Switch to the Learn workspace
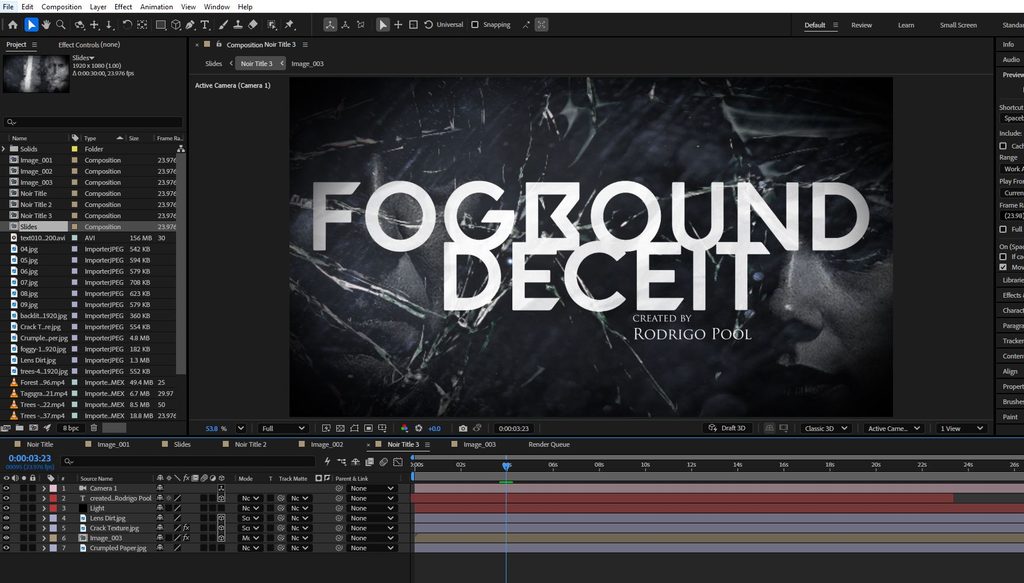The height and width of the screenshot is (583, 1024). (x=906, y=25)
